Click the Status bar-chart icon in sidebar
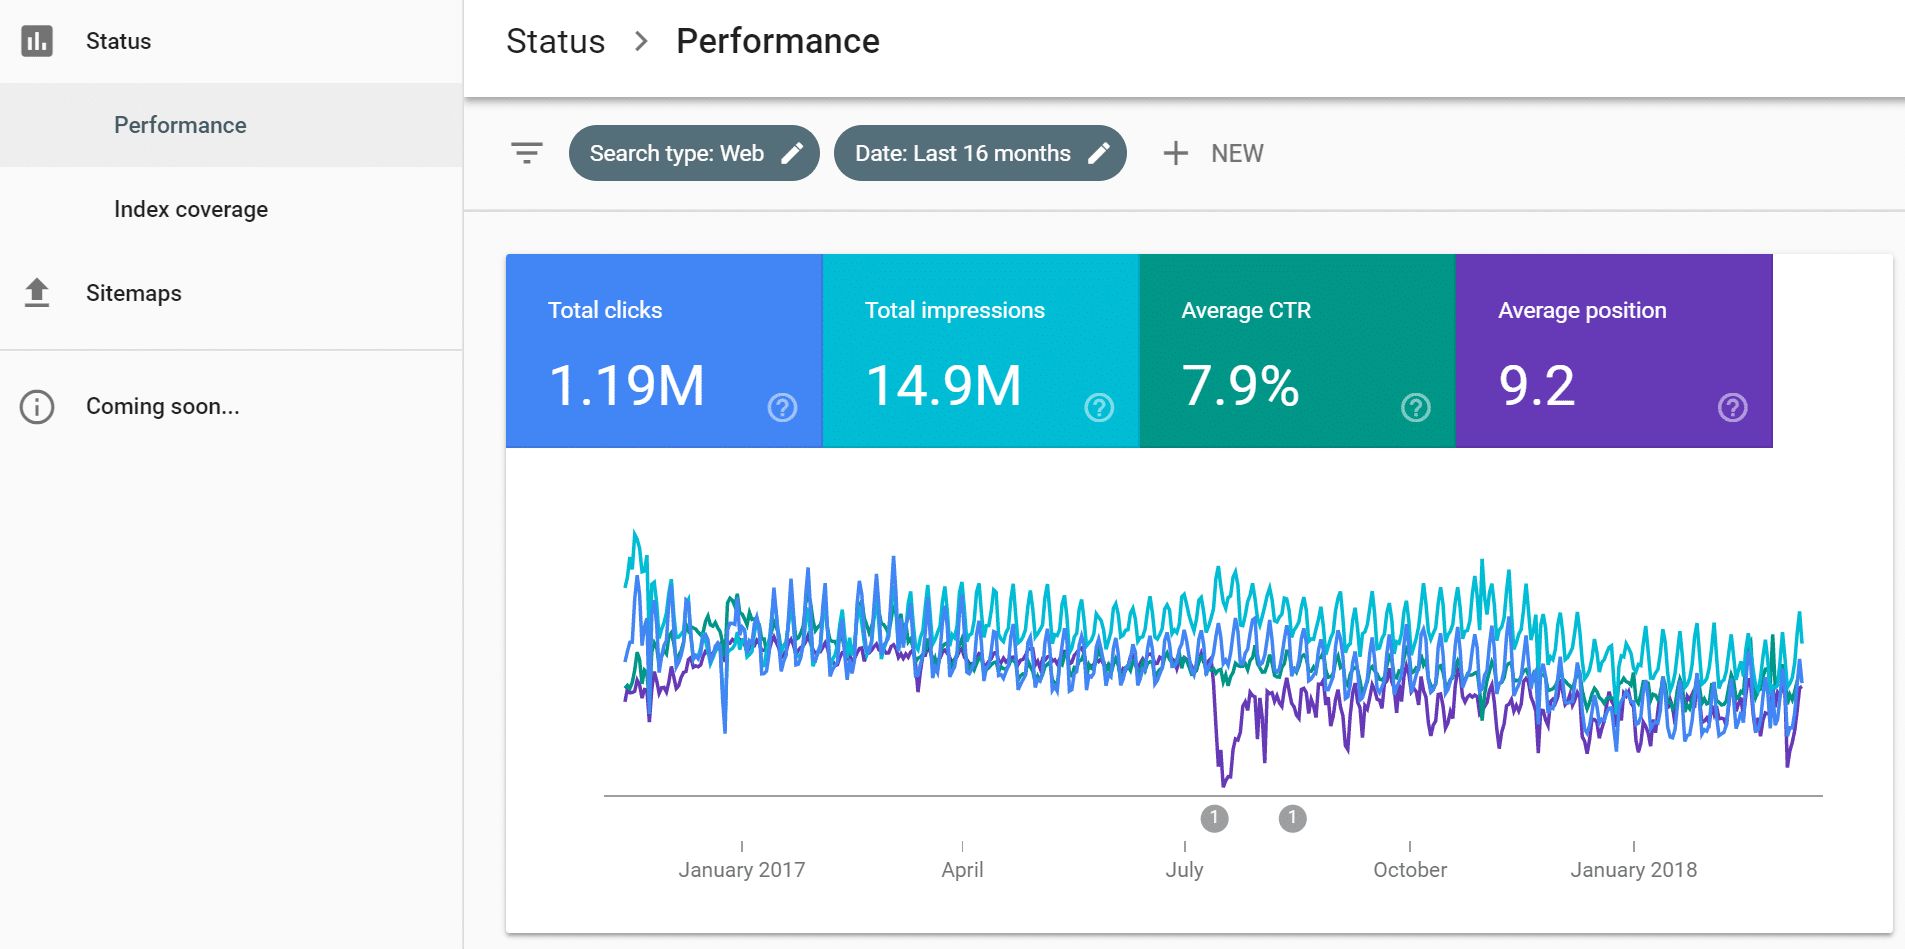 click(36, 41)
